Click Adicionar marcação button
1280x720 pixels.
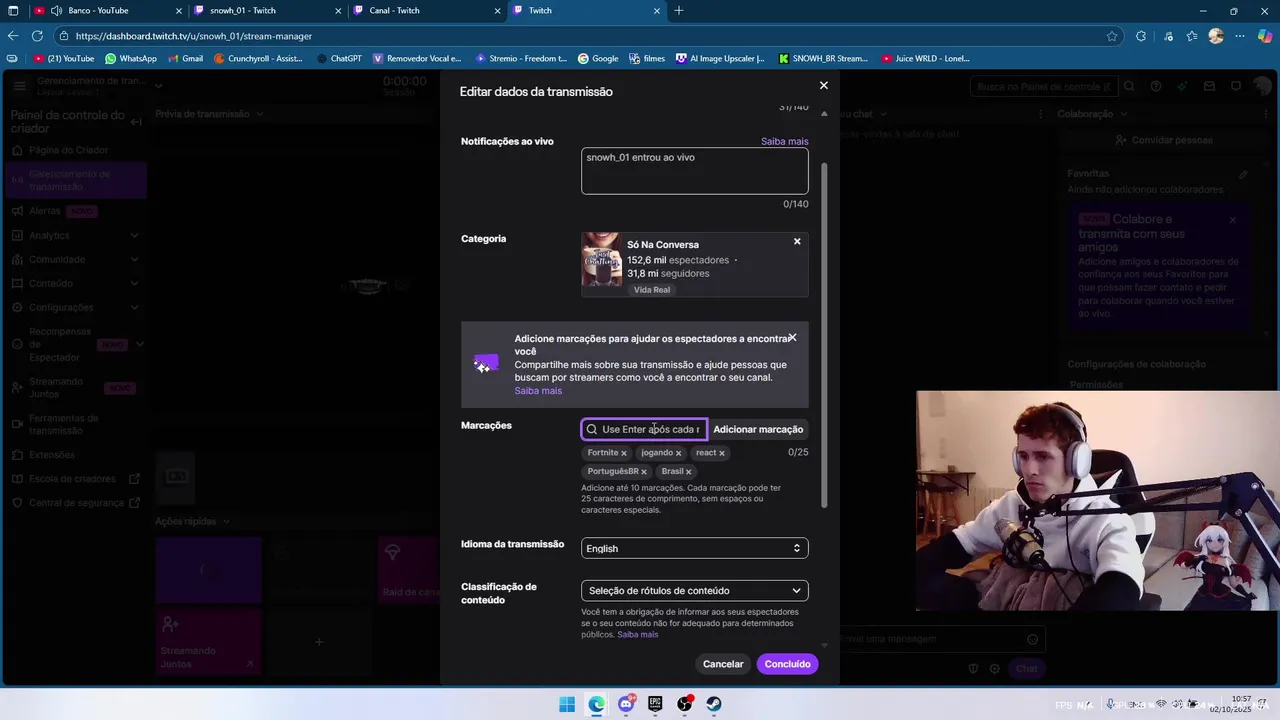pyautogui.click(x=758, y=429)
